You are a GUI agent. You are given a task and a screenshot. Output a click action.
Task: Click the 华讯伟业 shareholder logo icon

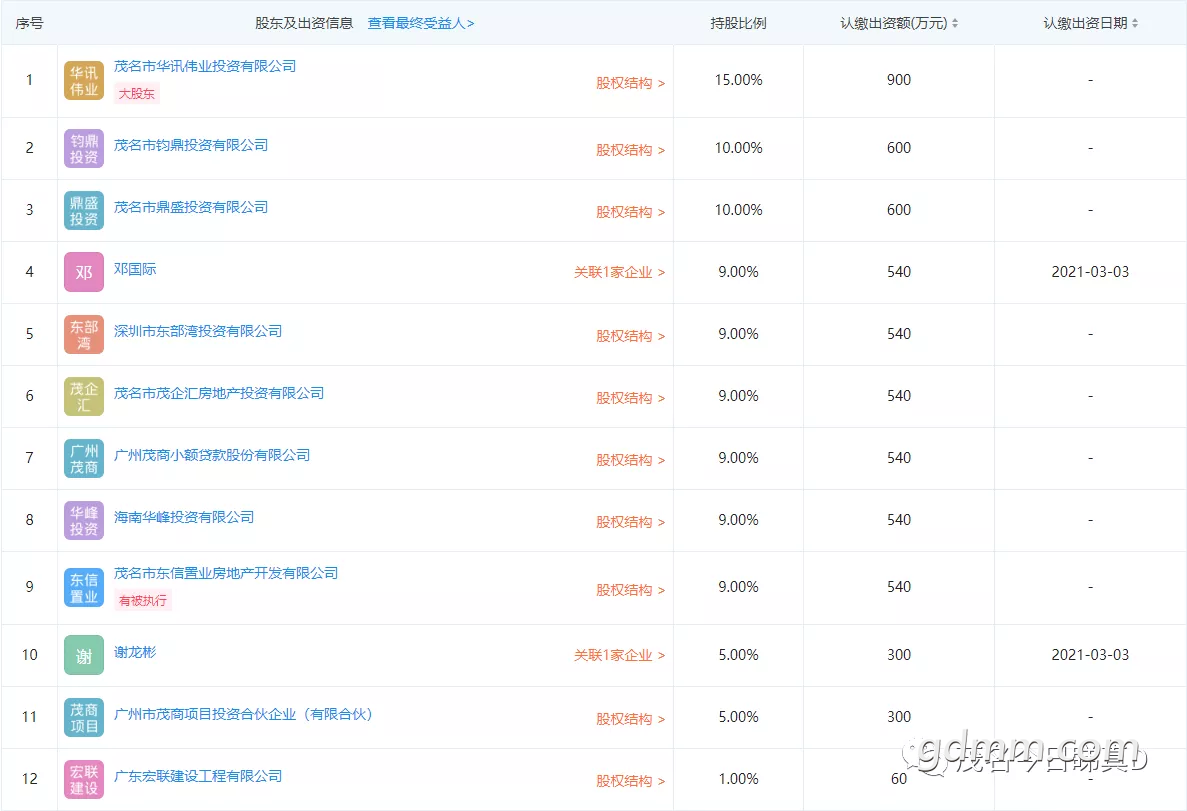point(84,81)
